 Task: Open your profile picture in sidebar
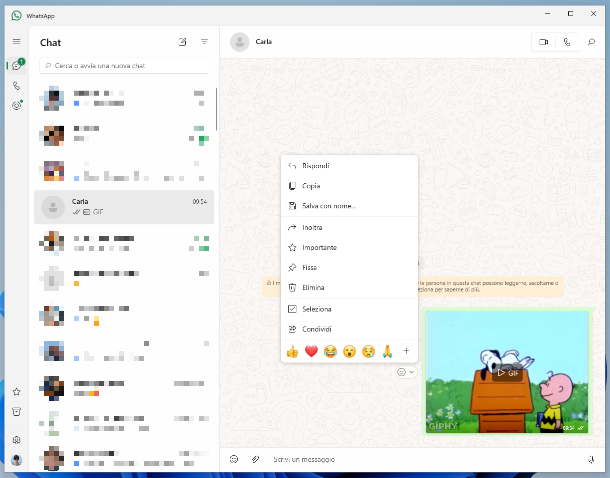pos(16,460)
